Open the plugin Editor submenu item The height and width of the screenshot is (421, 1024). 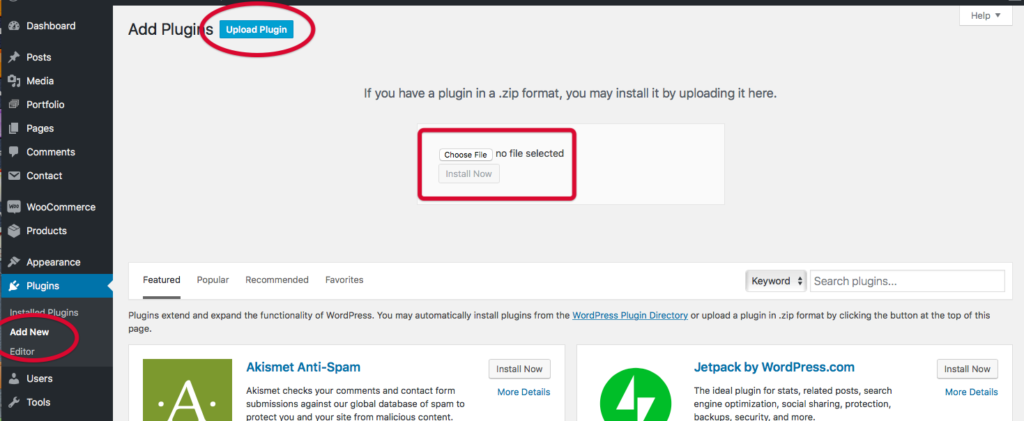(22, 352)
